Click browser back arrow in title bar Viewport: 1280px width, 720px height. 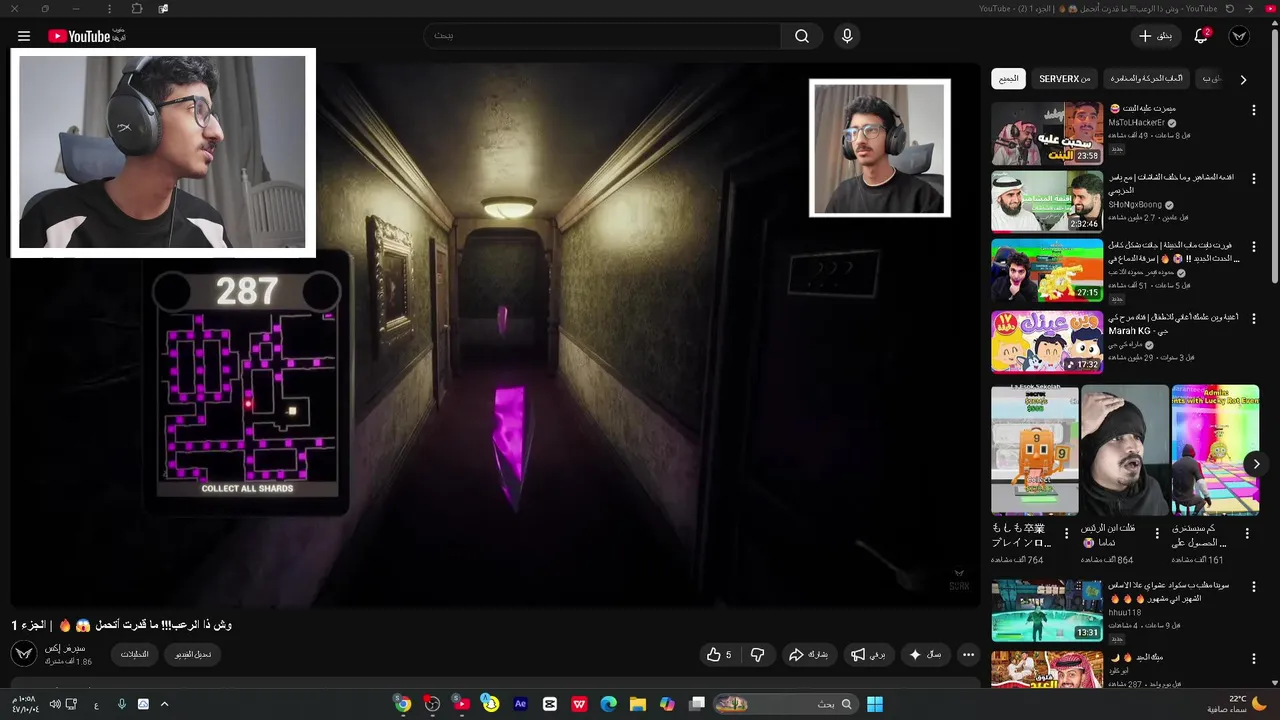(x=1249, y=8)
